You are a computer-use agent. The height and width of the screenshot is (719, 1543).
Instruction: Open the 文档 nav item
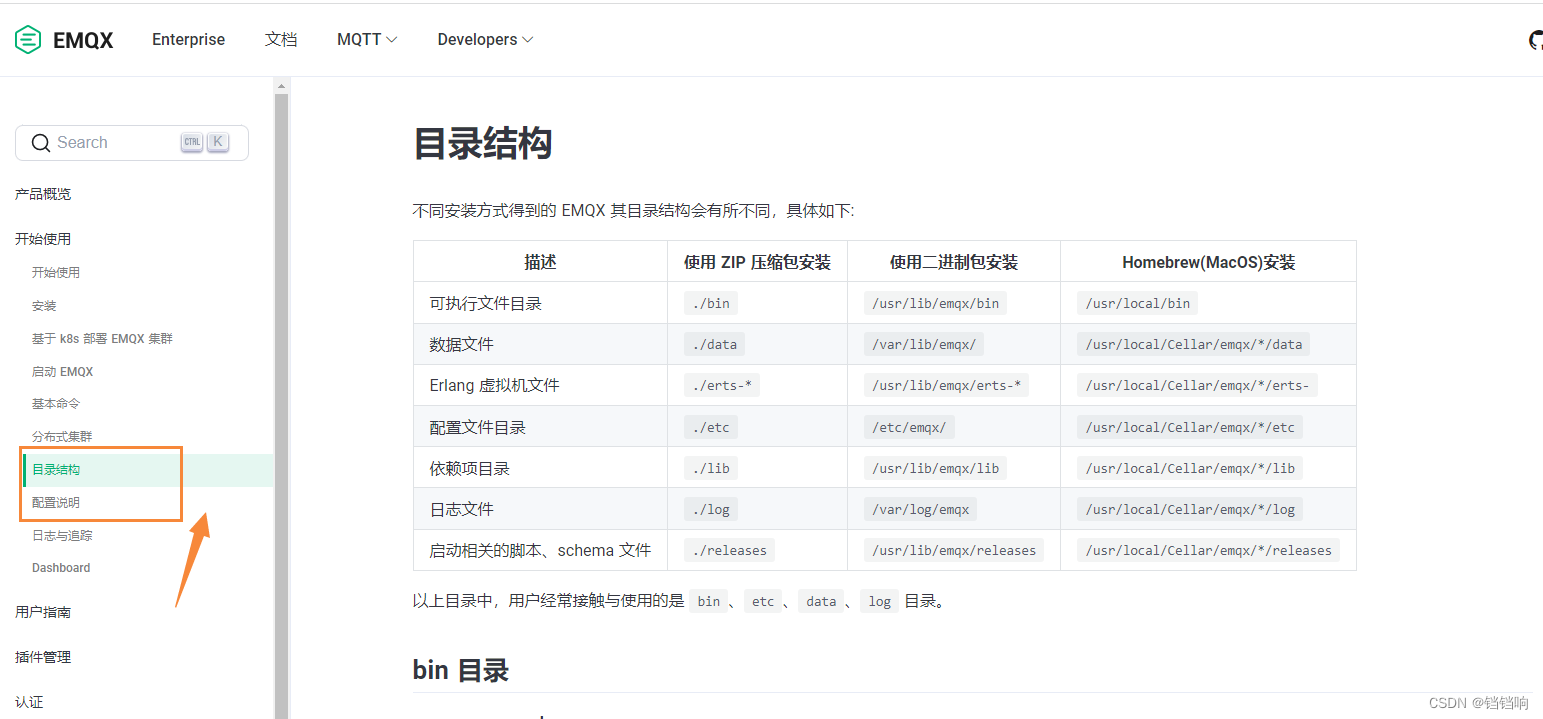click(281, 40)
